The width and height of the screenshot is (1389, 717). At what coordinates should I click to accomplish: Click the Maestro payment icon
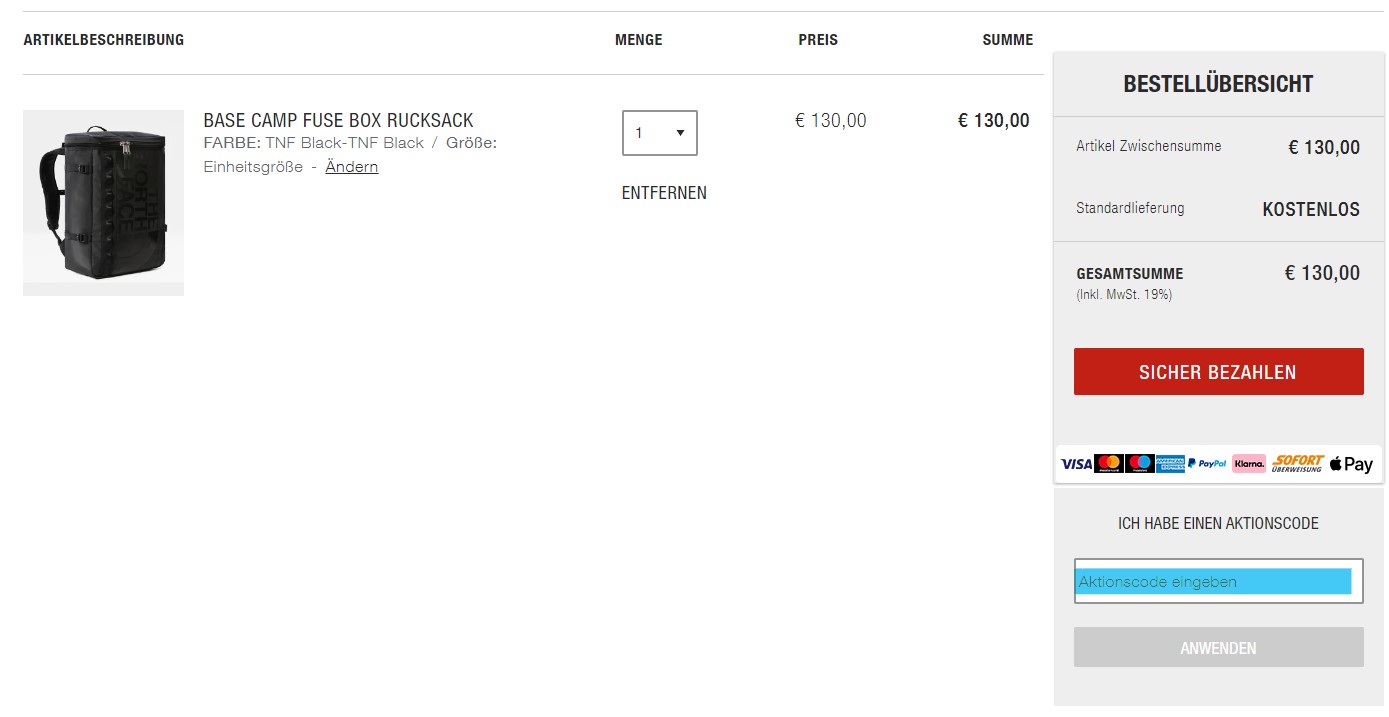click(1139, 464)
